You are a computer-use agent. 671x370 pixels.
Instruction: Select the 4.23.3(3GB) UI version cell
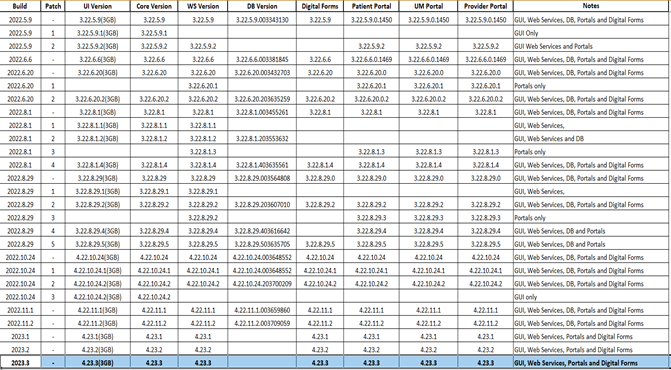point(98,363)
